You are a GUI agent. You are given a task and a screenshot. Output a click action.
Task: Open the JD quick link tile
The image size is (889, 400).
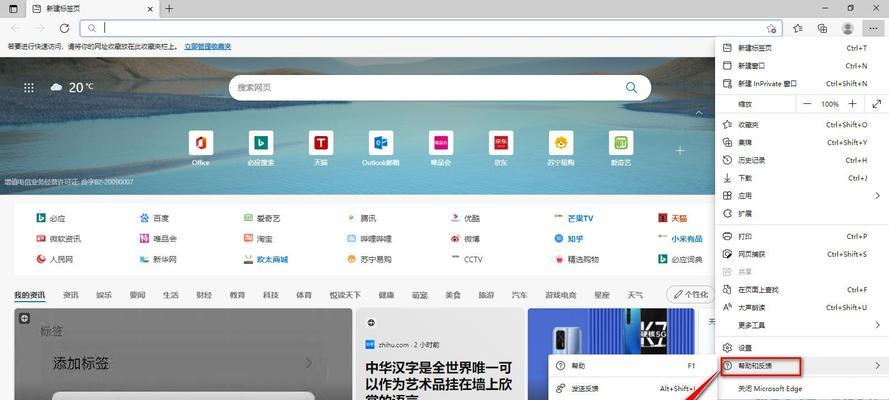pos(501,149)
